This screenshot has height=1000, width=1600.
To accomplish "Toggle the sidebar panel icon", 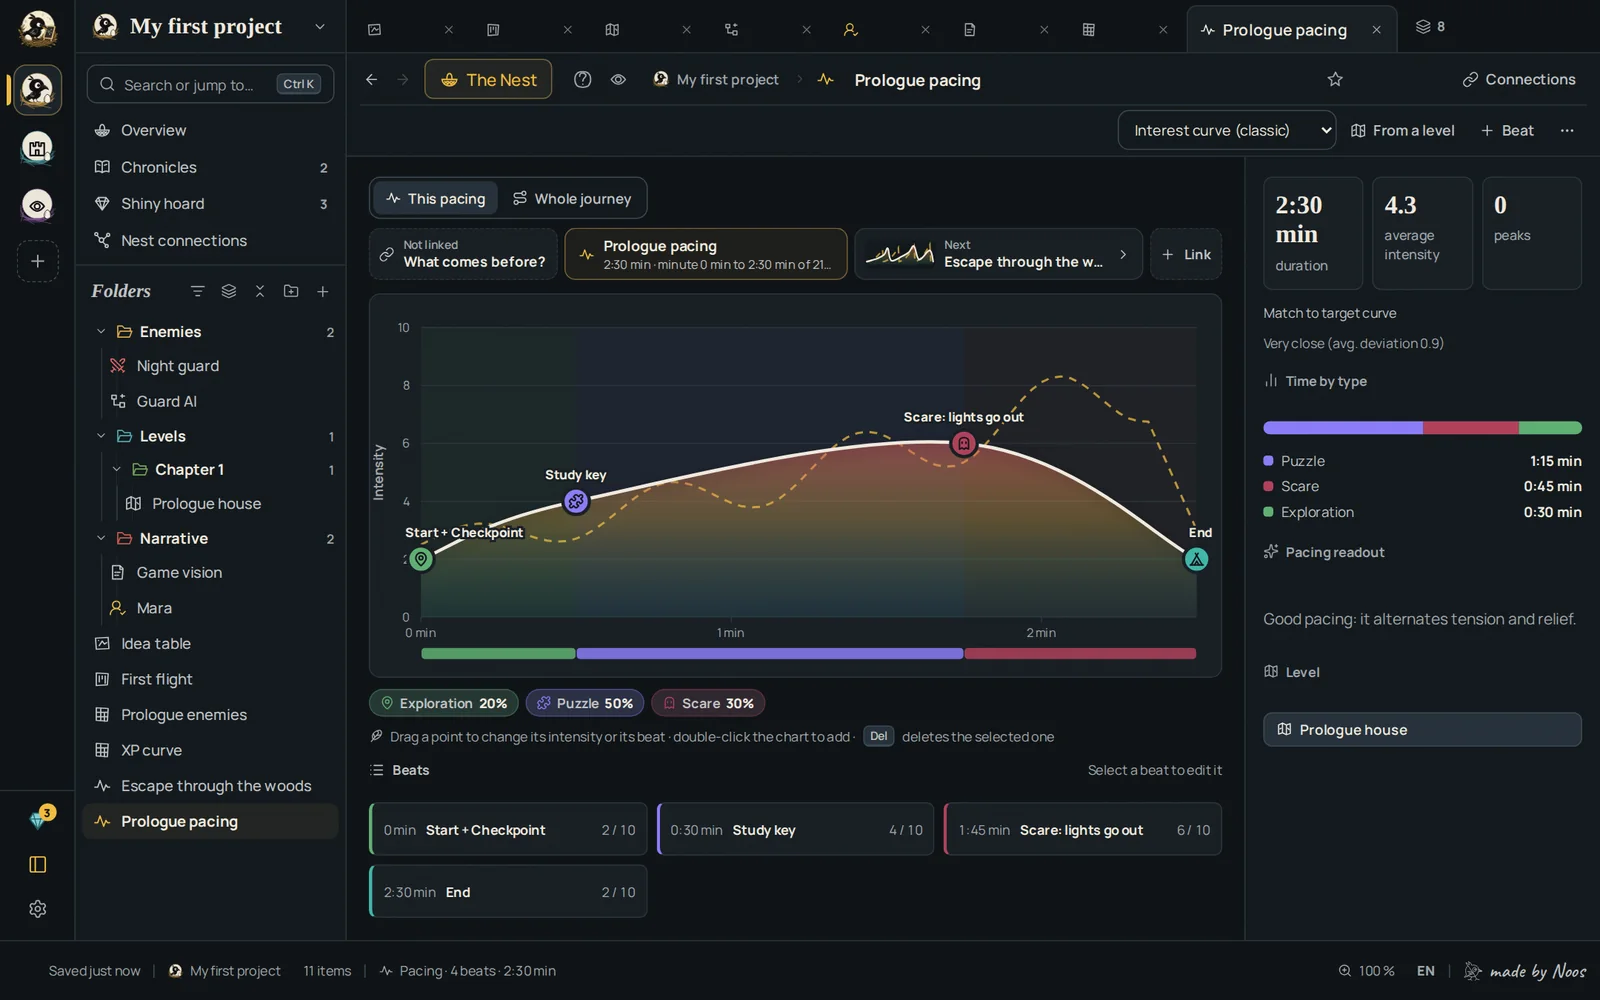I will (37, 864).
